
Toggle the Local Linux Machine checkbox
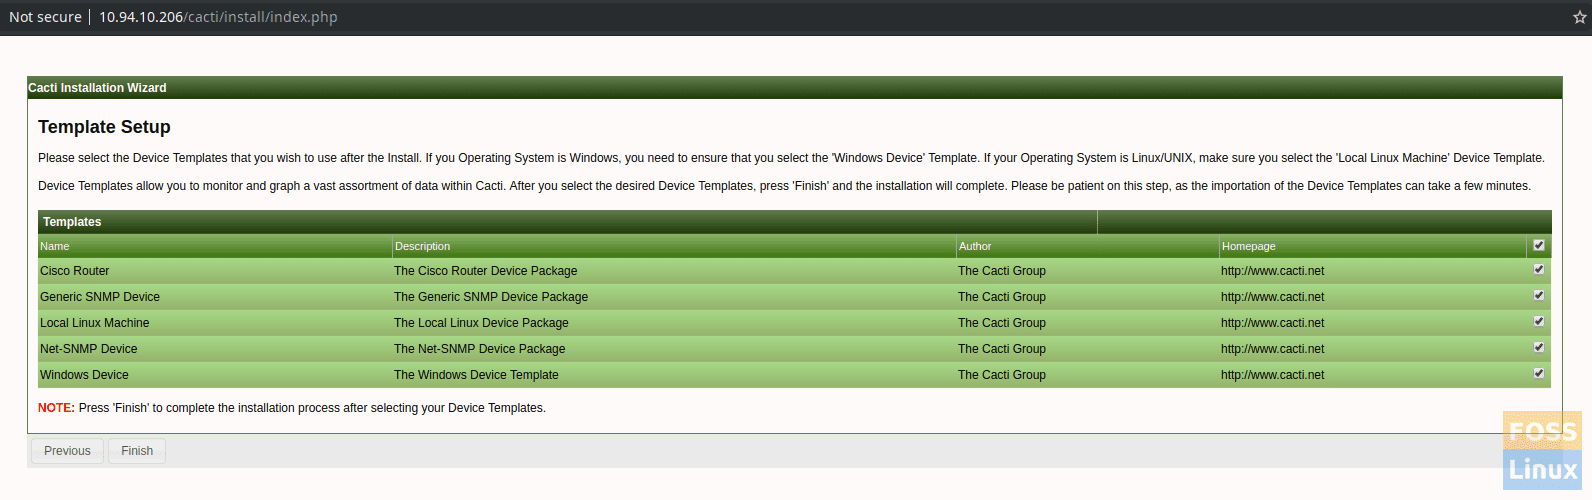[1539, 321]
